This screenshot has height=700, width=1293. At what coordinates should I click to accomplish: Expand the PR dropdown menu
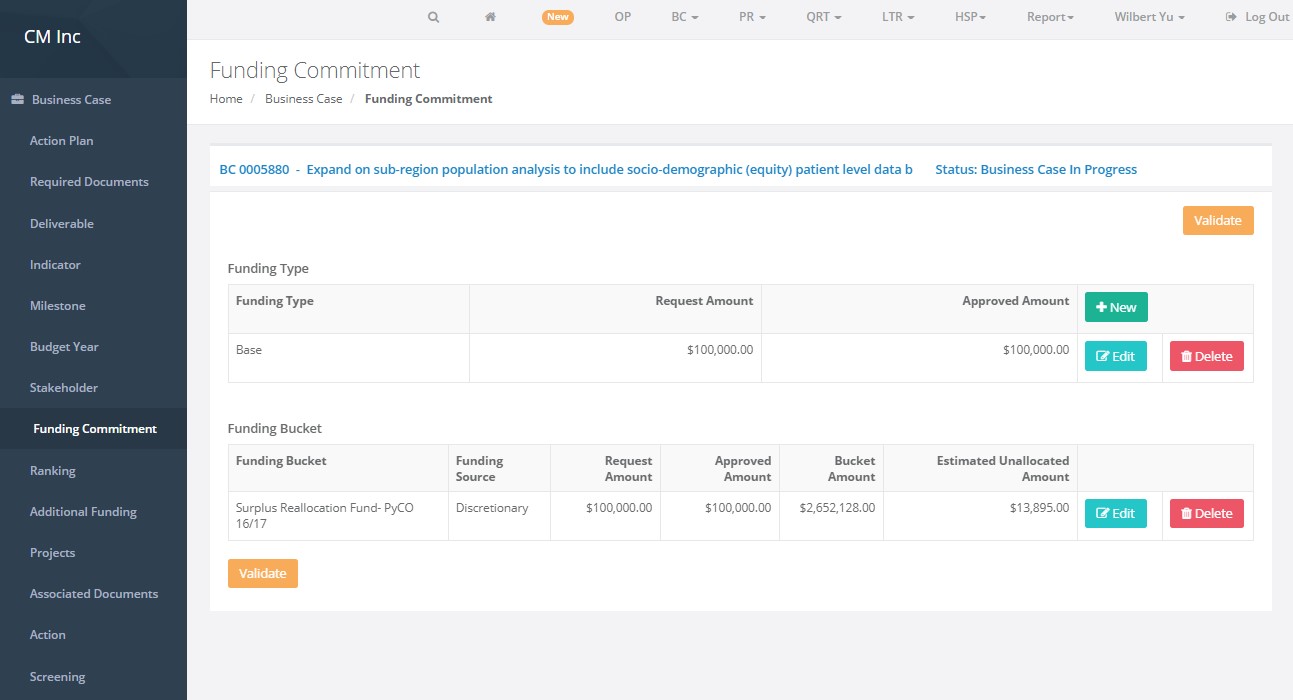pyautogui.click(x=752, y=17)
